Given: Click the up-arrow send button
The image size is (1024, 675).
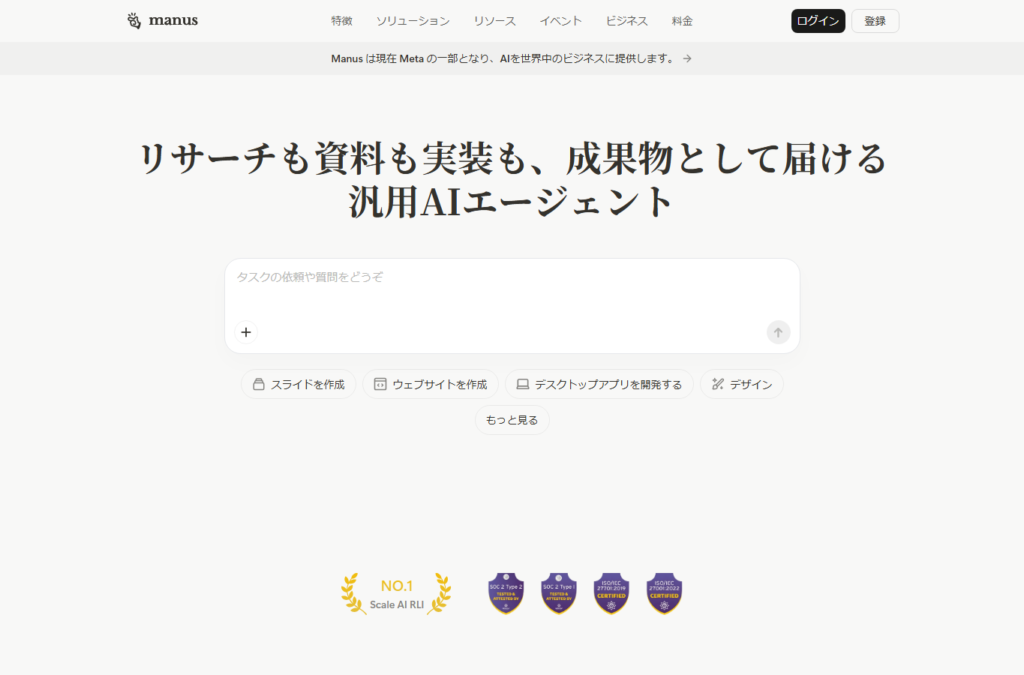Looking at the screenshot, I should click(778, 332).
